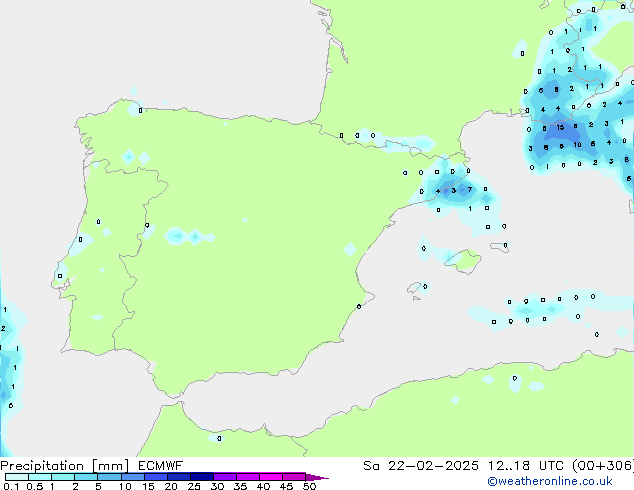Click the '10' precipitation value on the map

click(577, 144)
